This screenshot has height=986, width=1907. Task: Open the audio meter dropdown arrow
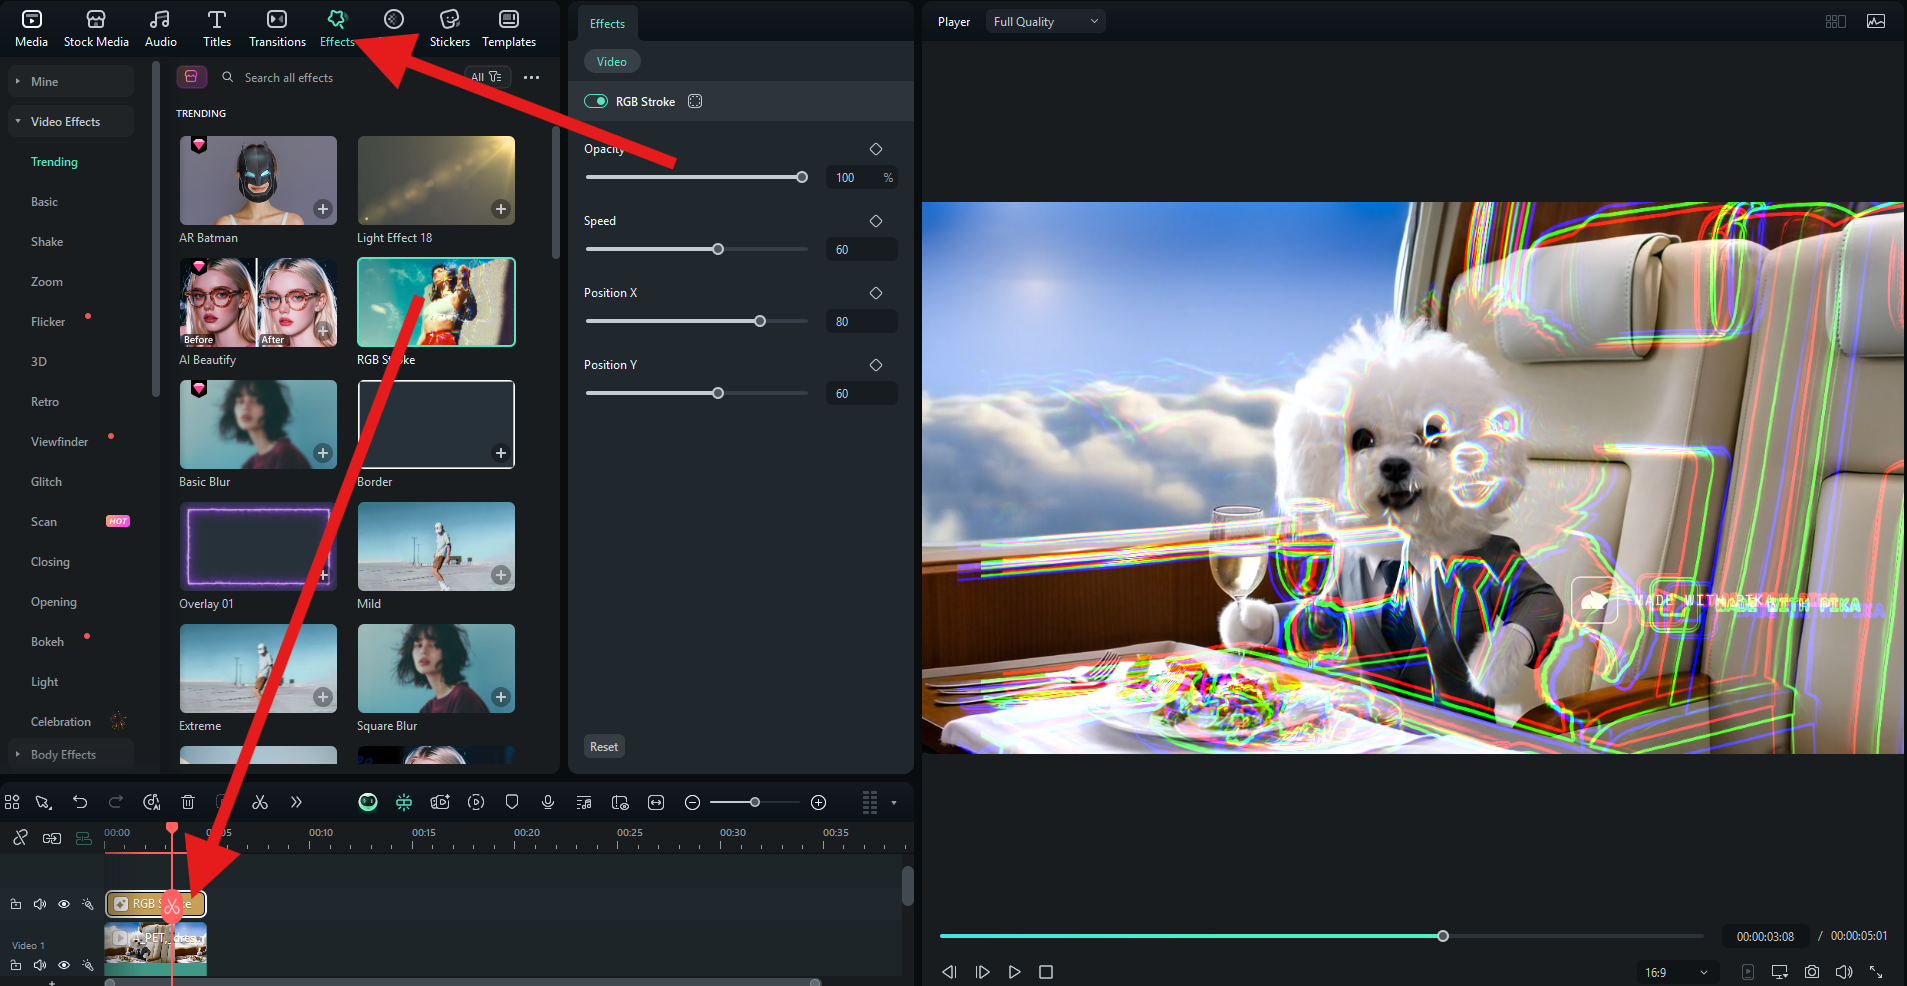click(894, 802)
